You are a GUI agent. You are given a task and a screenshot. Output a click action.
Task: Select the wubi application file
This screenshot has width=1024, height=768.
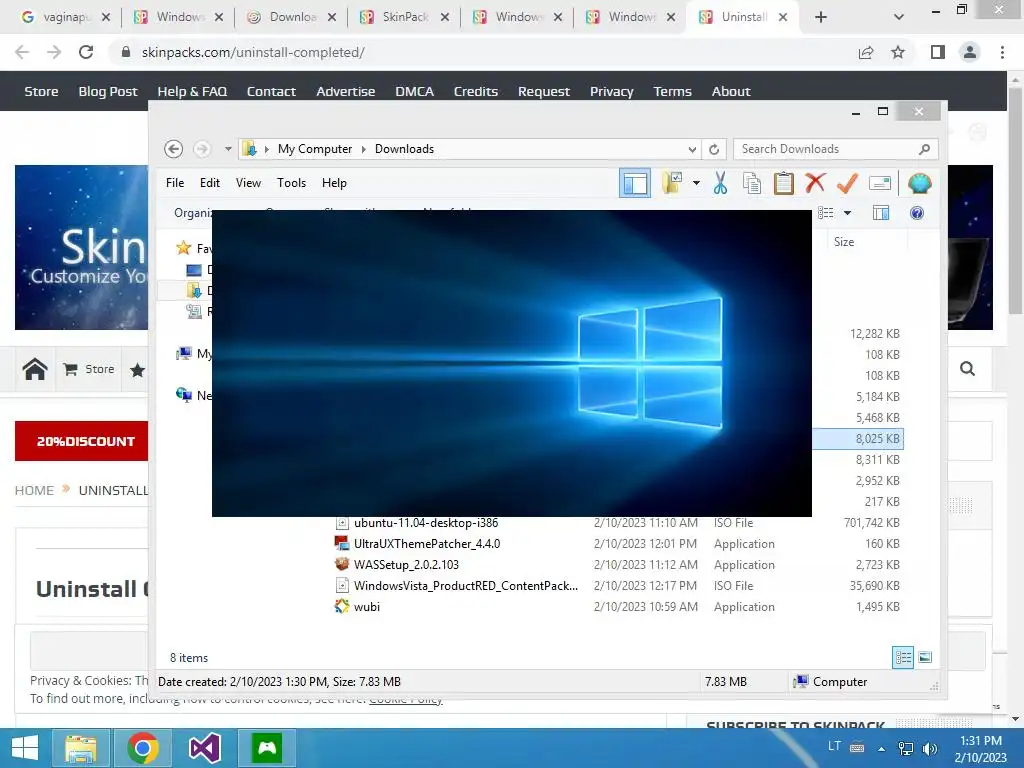[366, 606]
